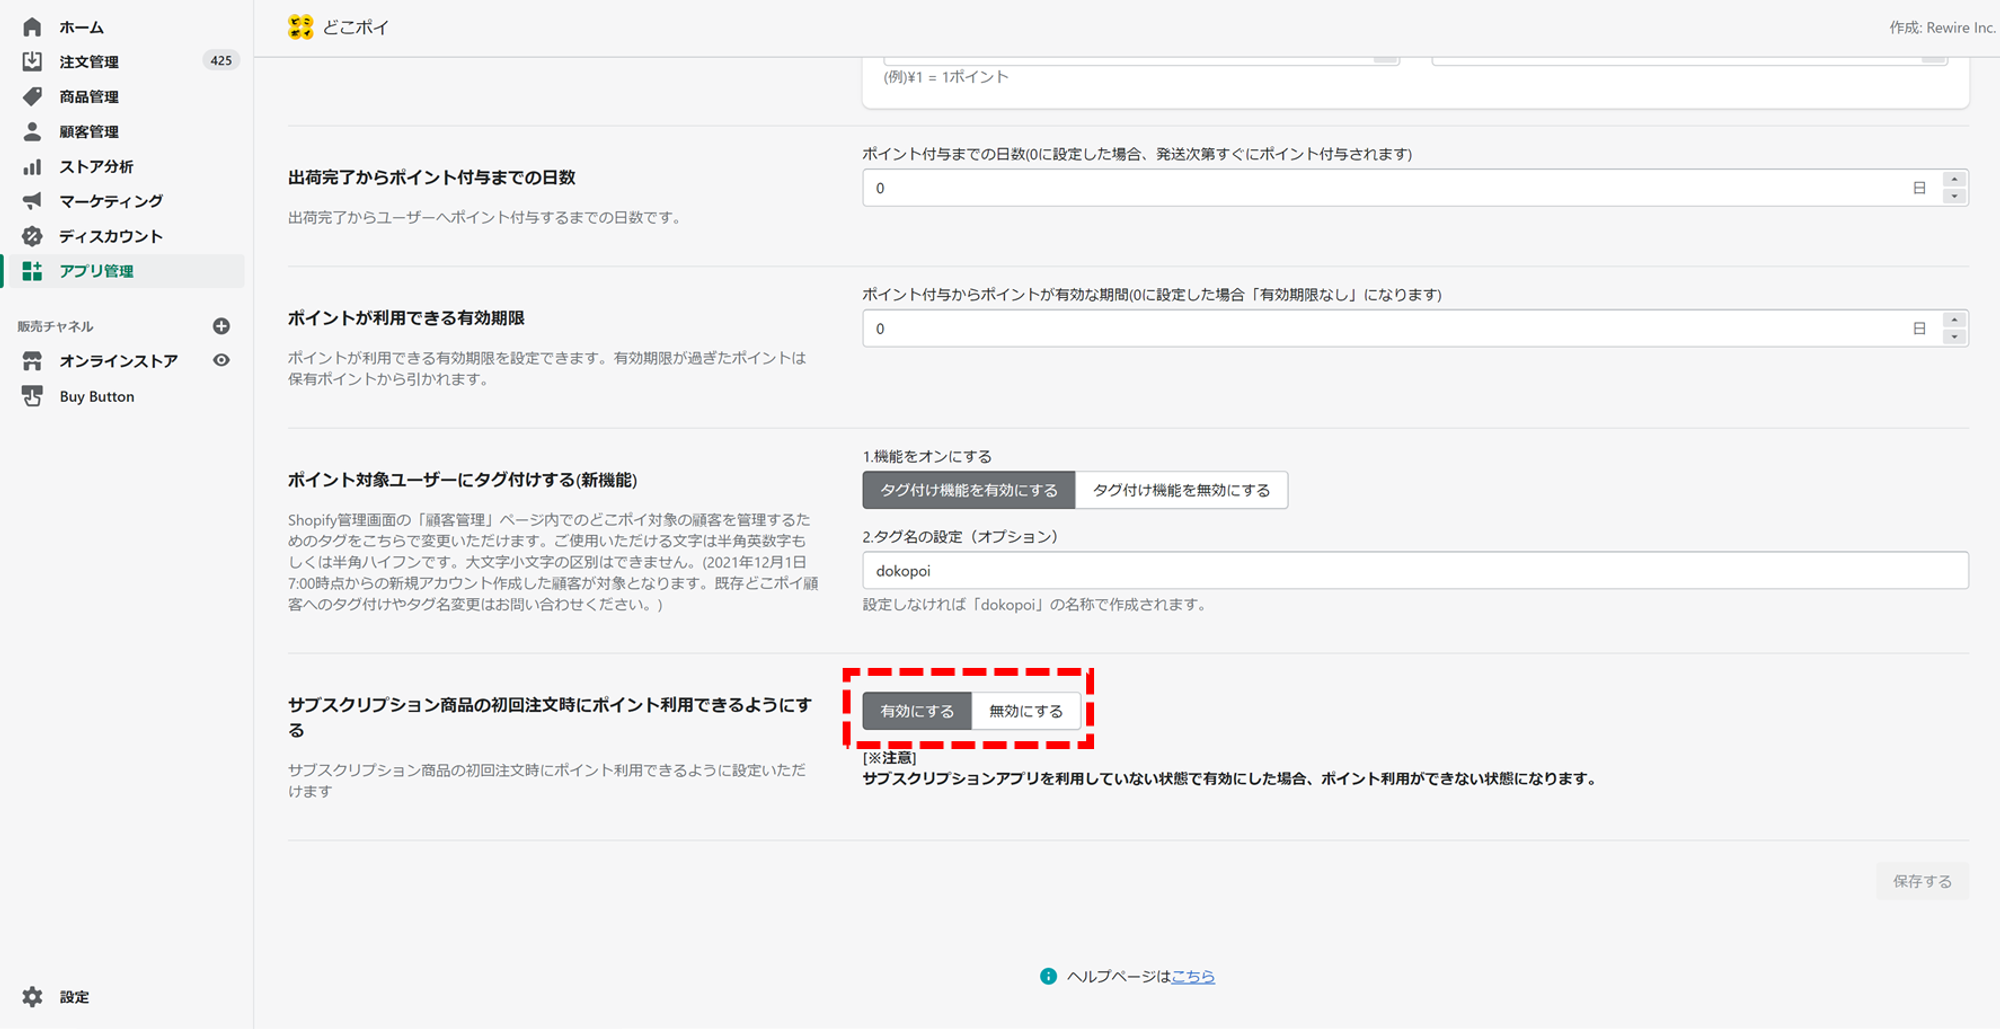Click the products tag icon
This screenshot has width=2000, height=1029.
pos(32,96)
